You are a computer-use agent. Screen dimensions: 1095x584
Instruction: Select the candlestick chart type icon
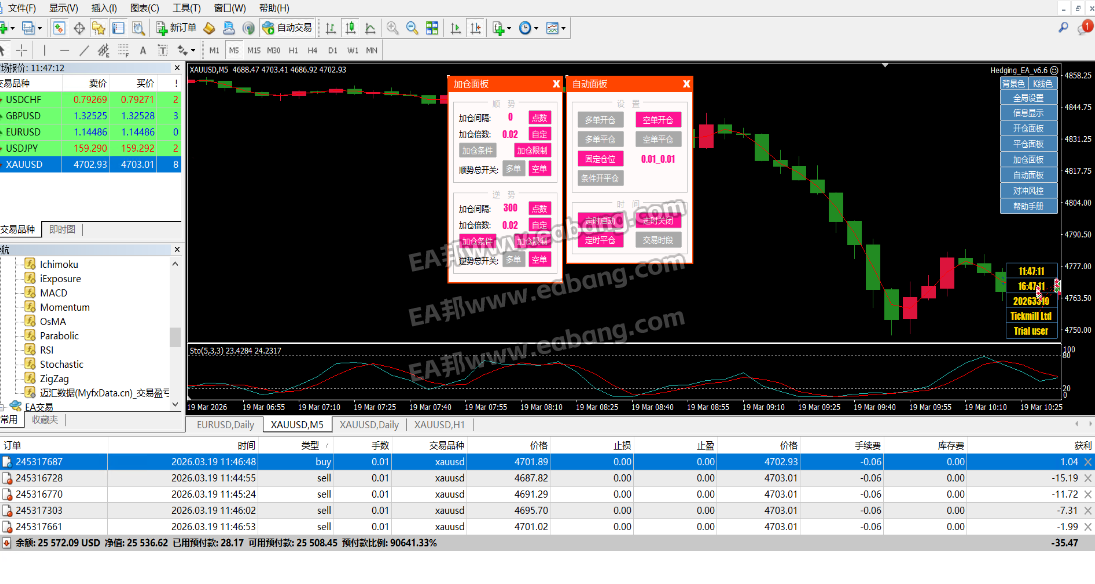(352, 28)
